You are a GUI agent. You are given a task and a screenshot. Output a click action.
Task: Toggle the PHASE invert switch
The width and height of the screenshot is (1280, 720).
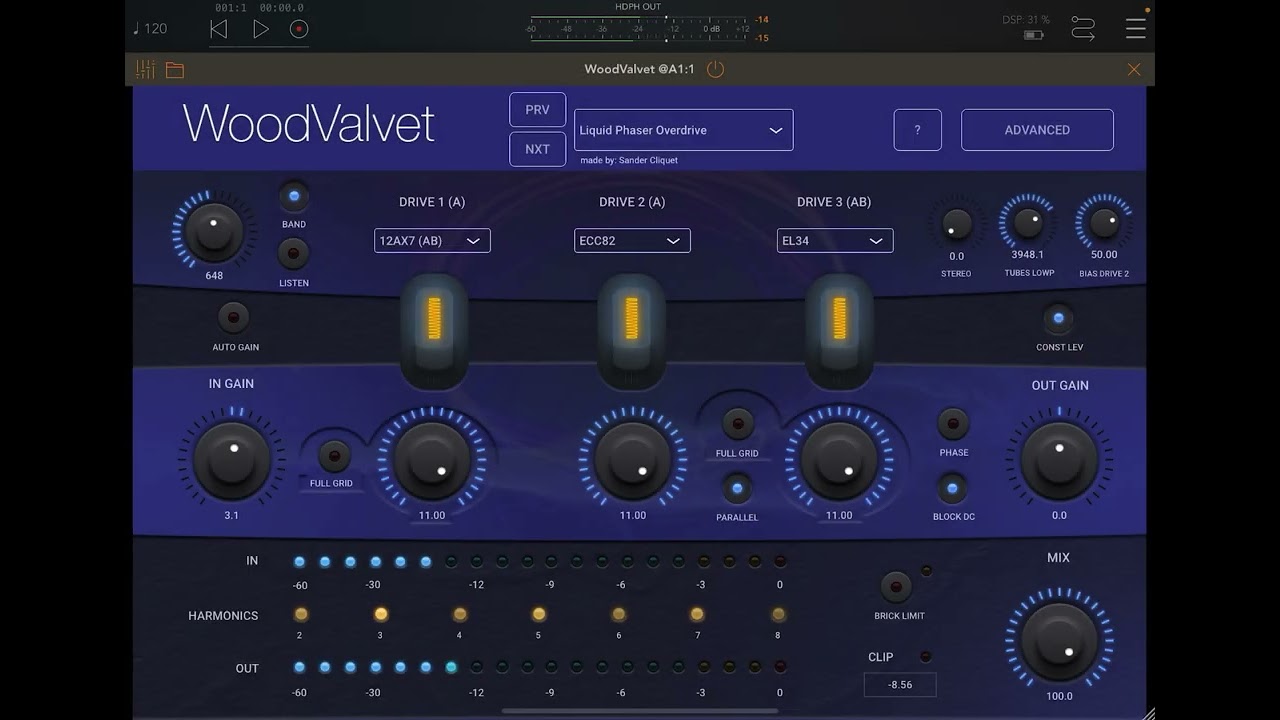(953, 424)
